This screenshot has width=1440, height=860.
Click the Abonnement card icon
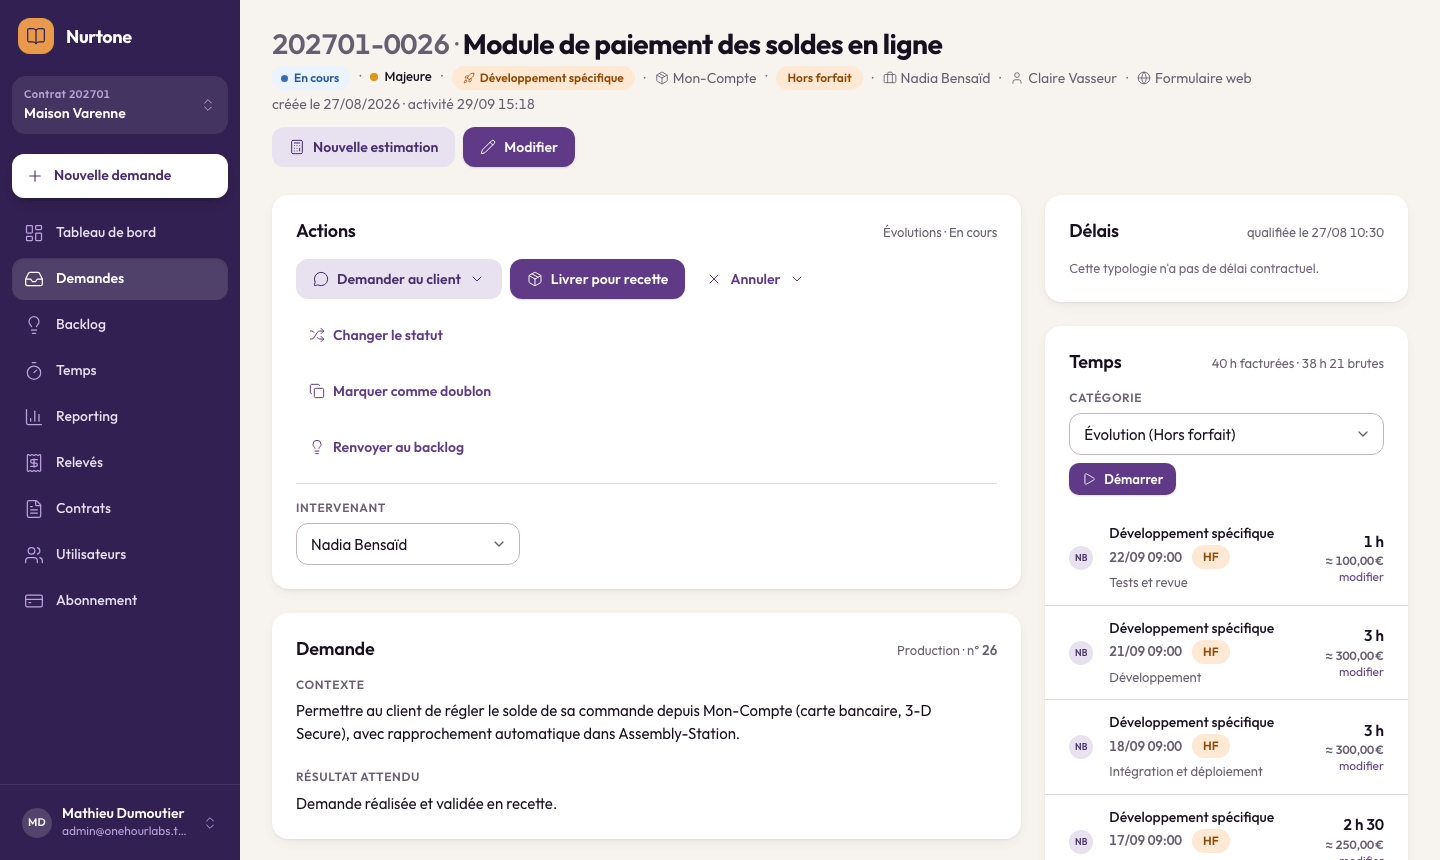34,600
